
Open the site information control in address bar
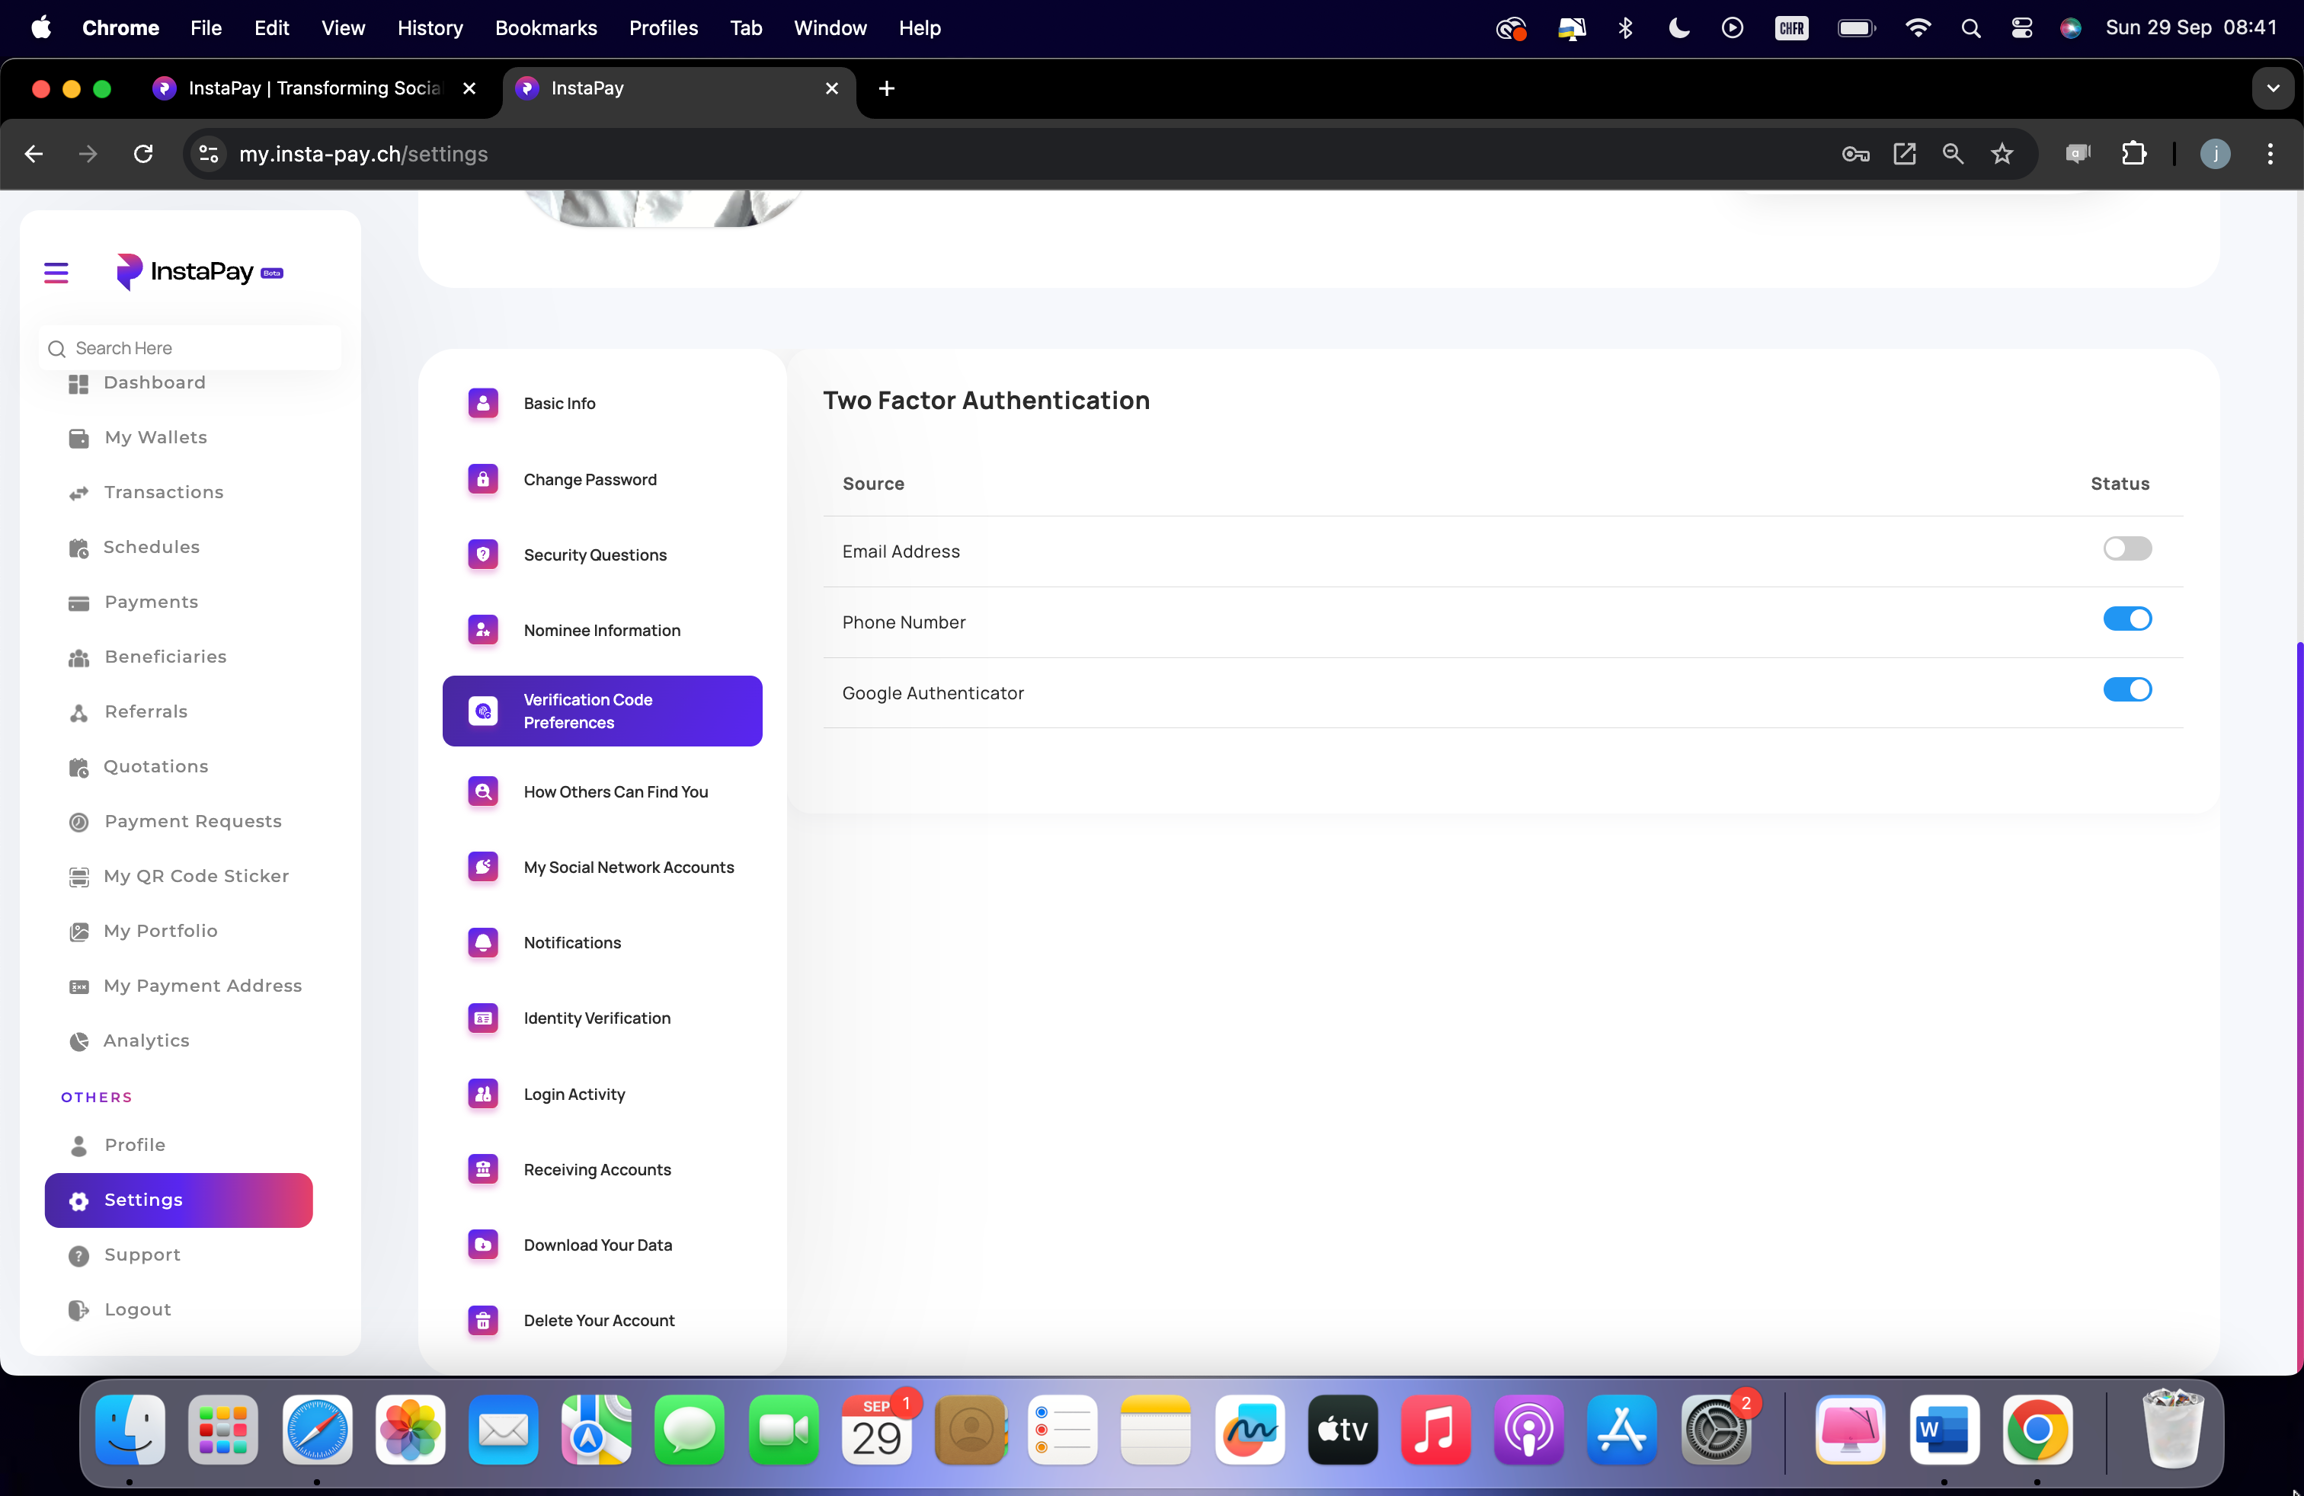pyautogui.click(x=208, y=154)
